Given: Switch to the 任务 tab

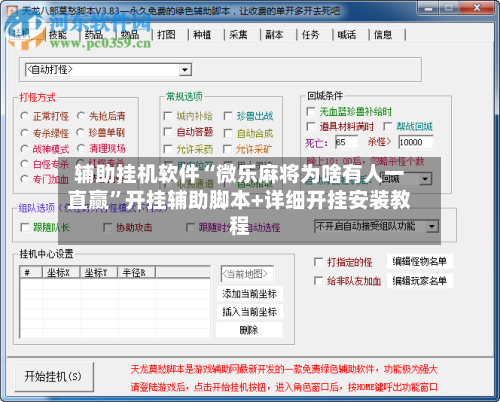Looking at the screenshot, I should (310, 35).
